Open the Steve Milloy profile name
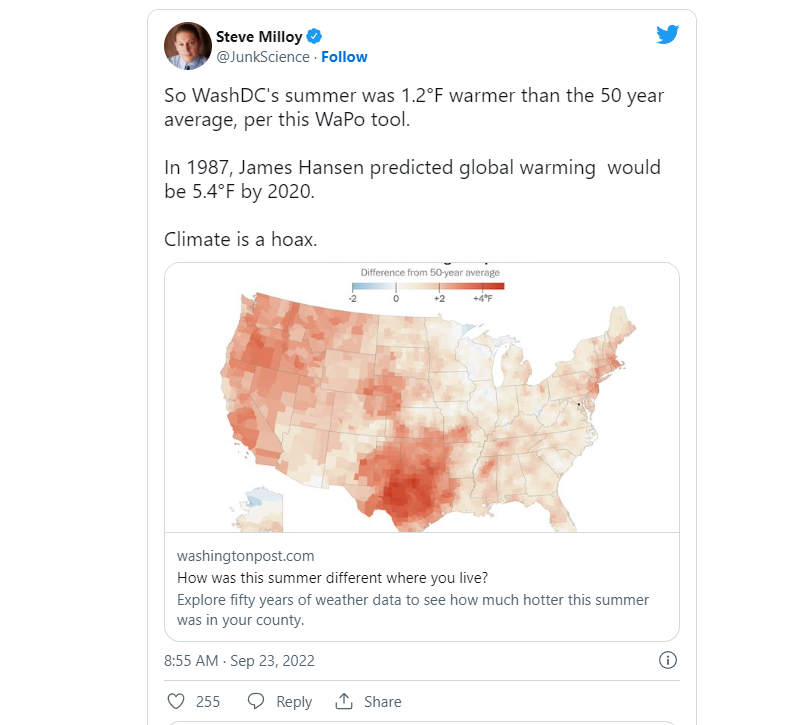 (258, 37)
